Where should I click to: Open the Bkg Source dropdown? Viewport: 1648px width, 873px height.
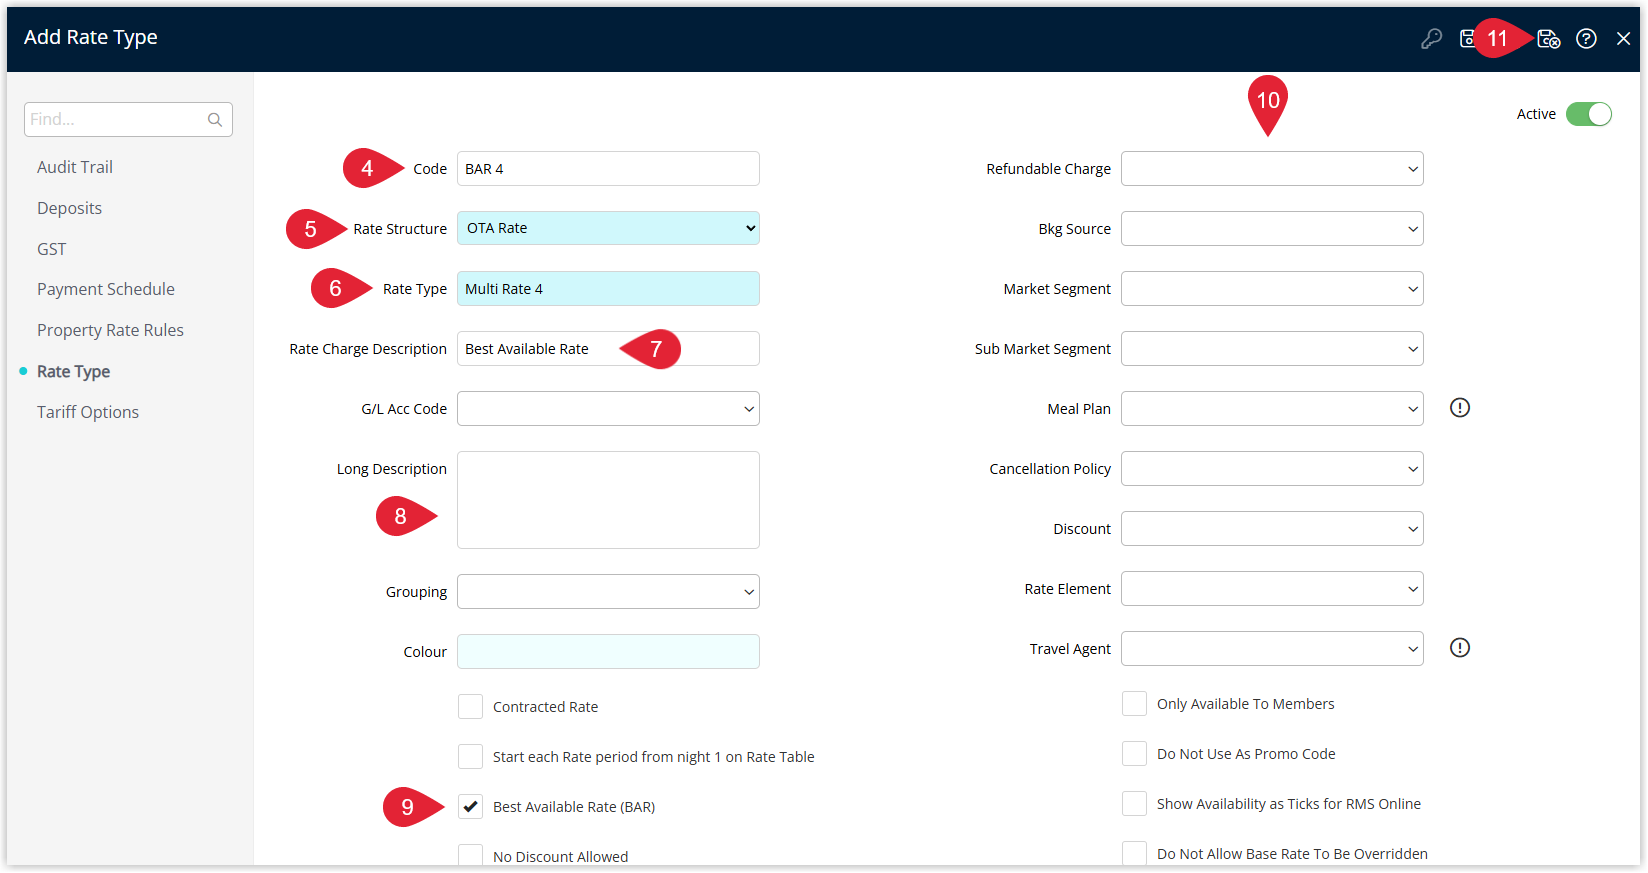click(x=1272, y=229)
